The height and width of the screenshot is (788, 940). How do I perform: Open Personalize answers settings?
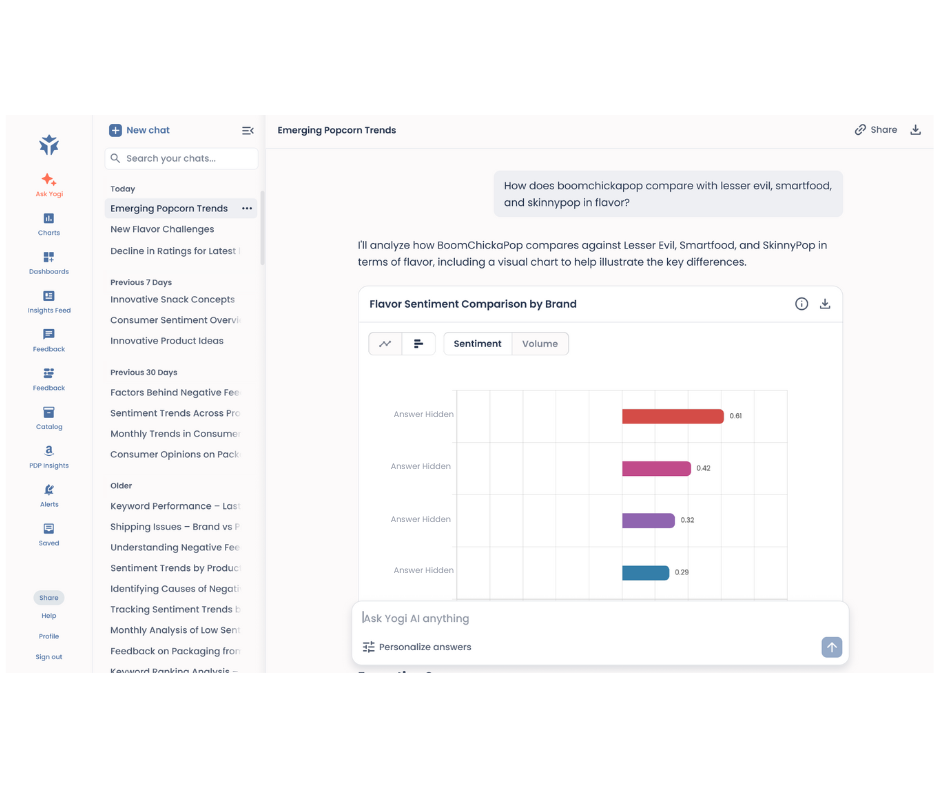tap(417, 647)
